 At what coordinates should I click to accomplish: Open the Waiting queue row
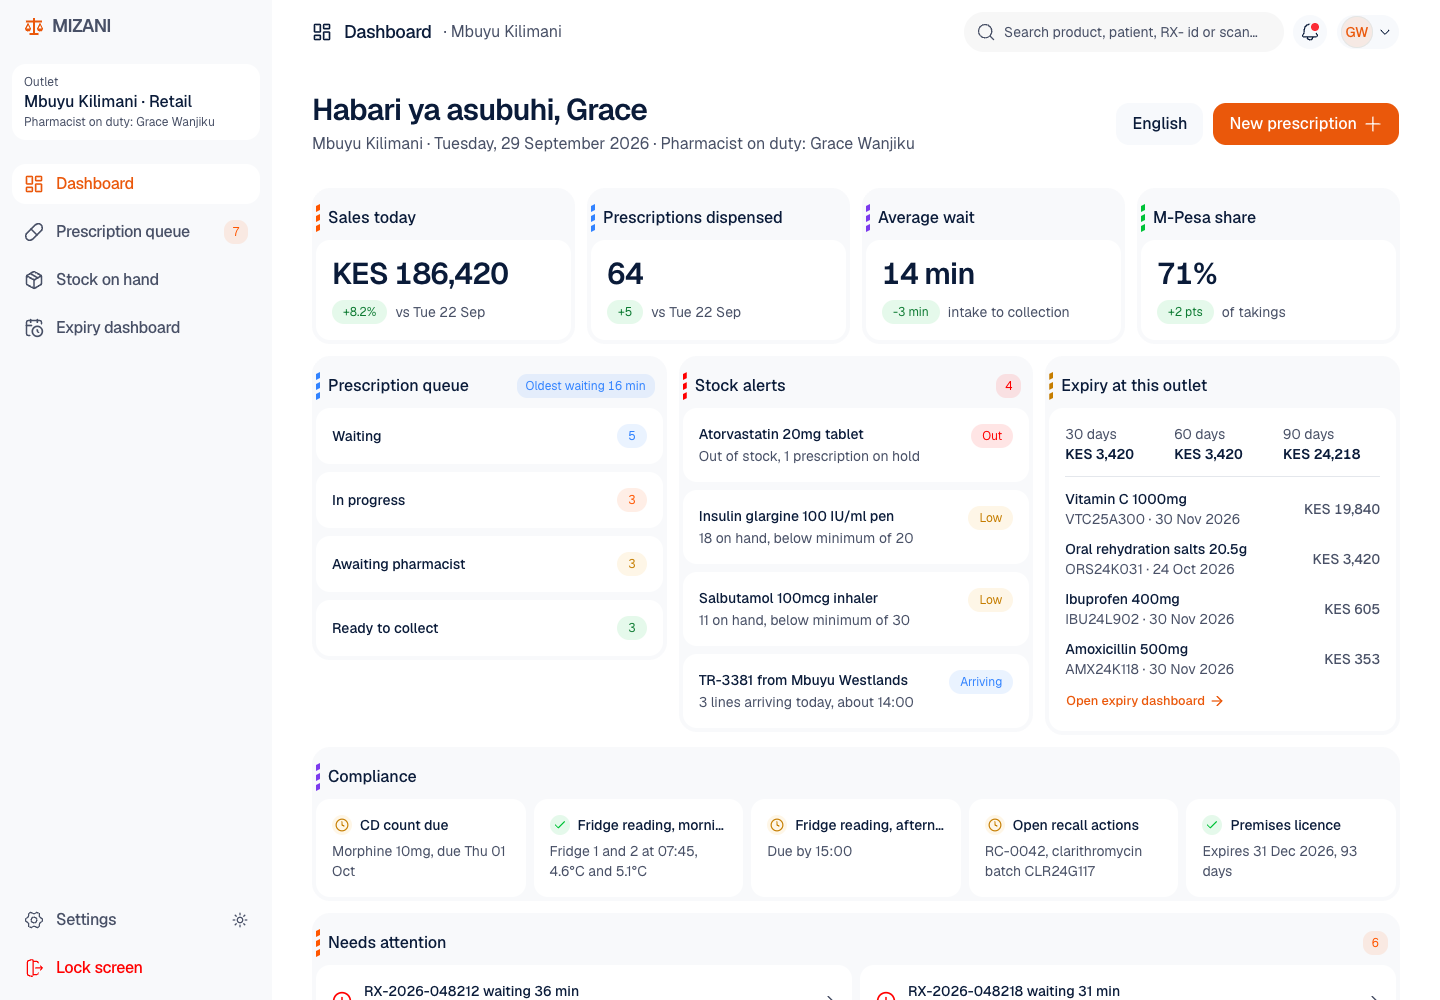point(490,436)
